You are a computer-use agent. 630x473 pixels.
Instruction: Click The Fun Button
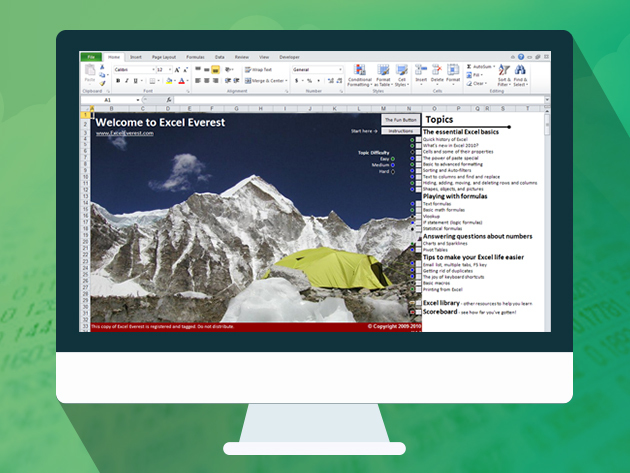point(401,120)
